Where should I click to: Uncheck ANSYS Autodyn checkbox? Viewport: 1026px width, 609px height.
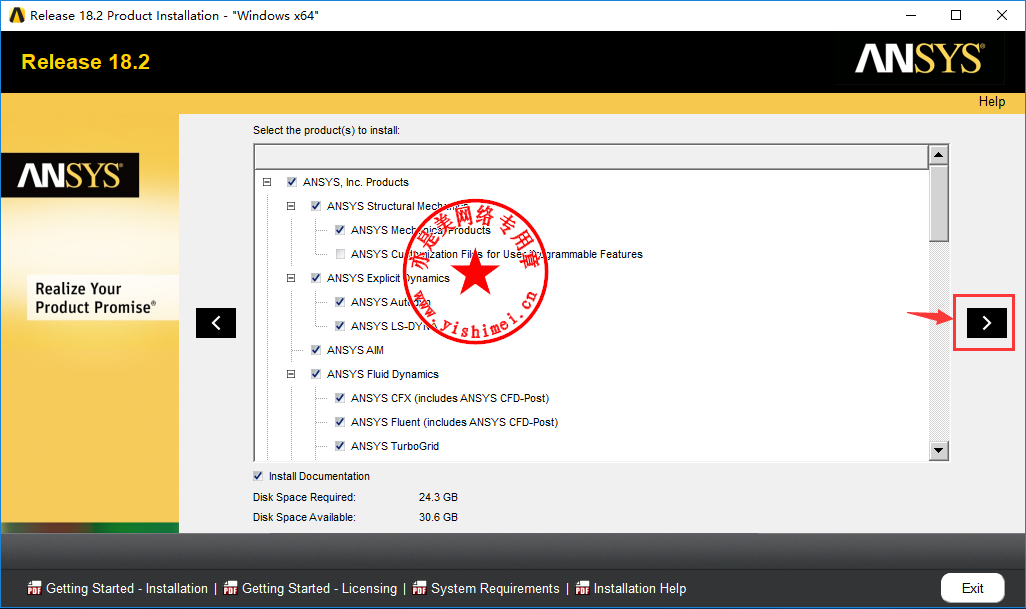click(340, 302)
